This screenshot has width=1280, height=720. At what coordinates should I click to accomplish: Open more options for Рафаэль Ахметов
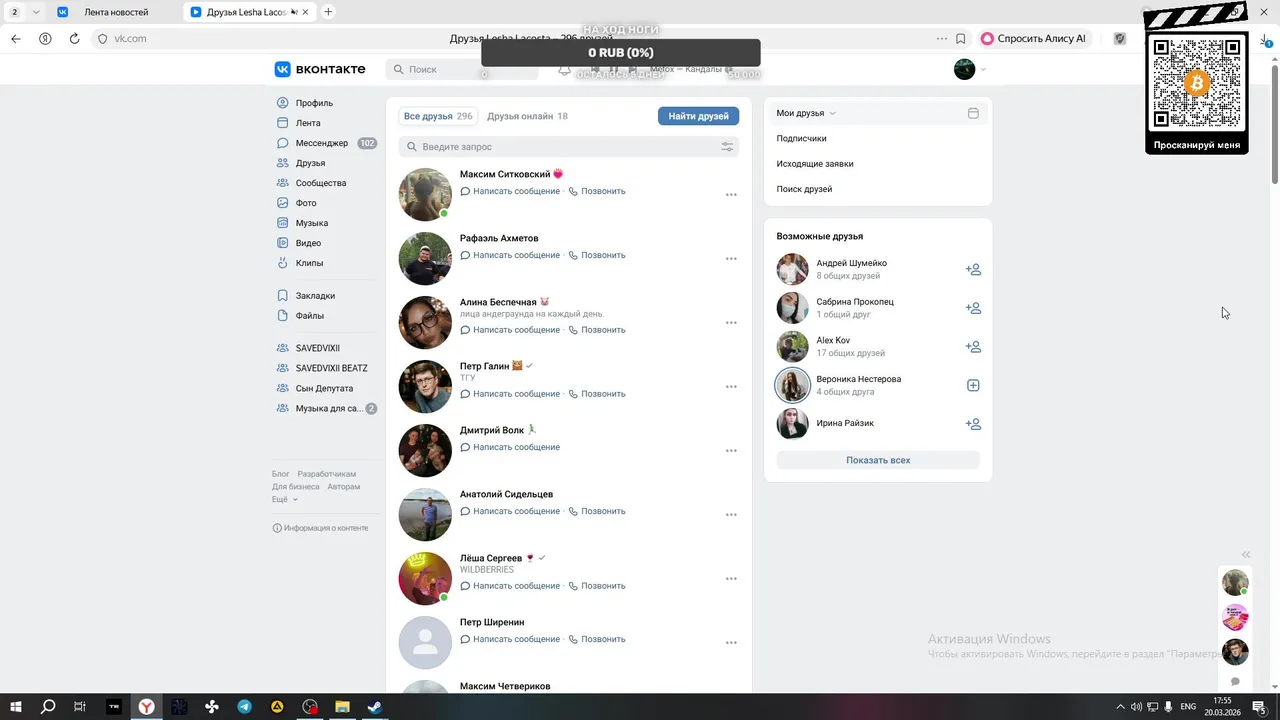point(731,259)
